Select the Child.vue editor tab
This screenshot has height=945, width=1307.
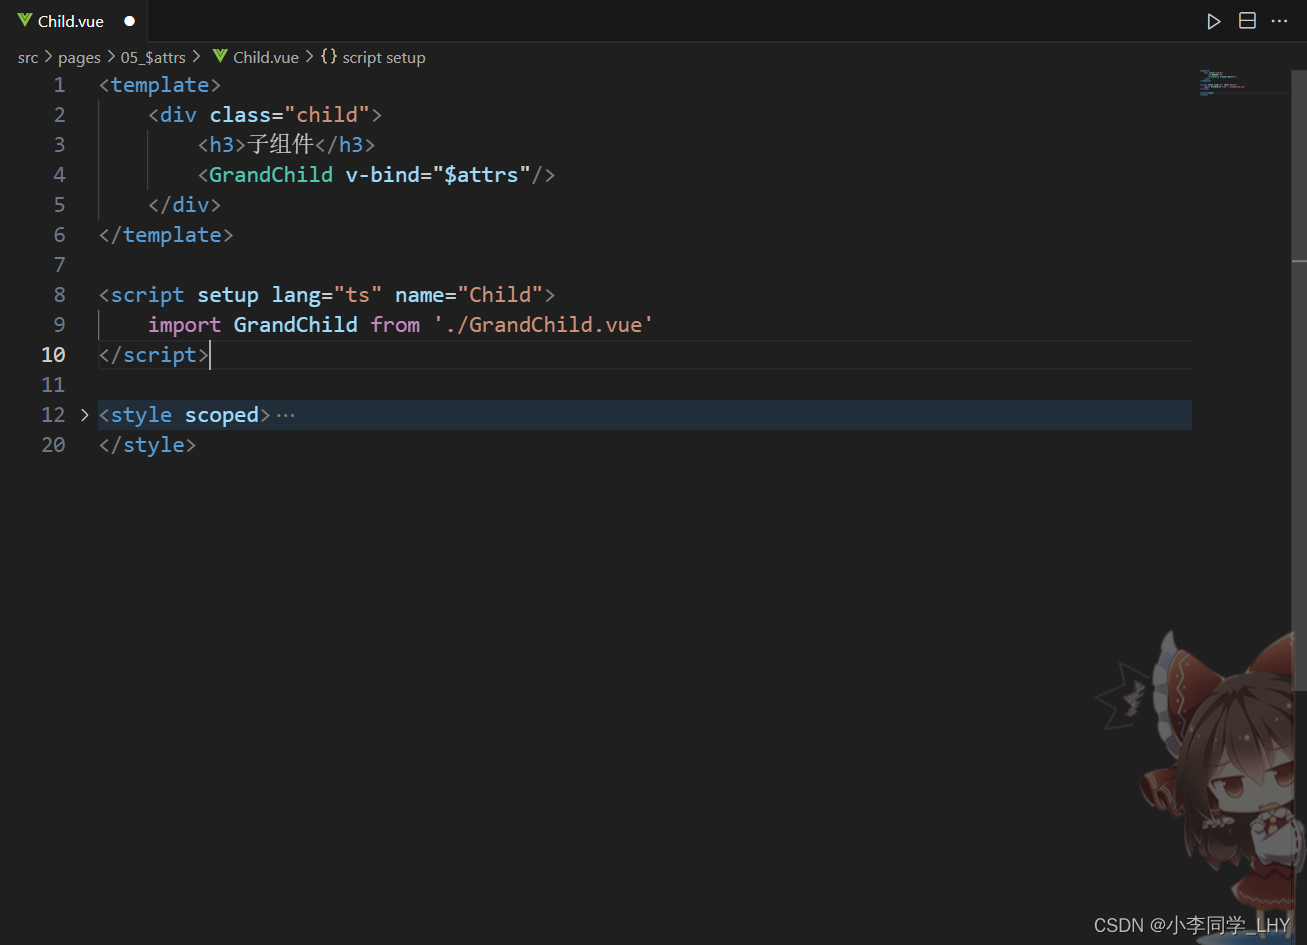coord(70,21)
